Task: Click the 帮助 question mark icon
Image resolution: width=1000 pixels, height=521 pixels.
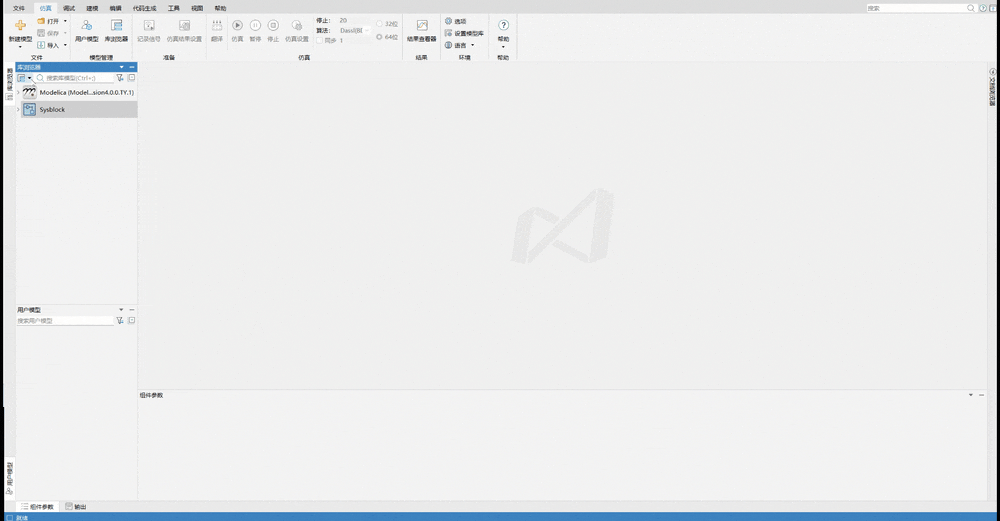Action: (x=503, y=25)
